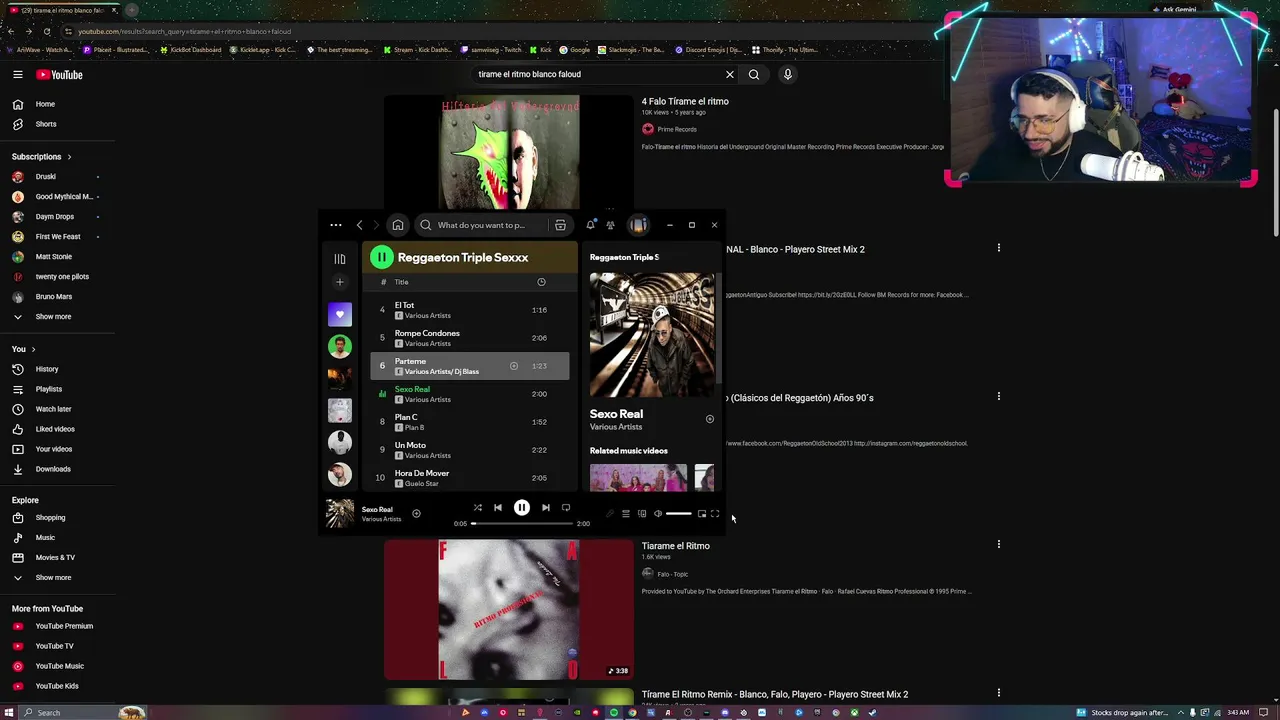Open options for Tiarame el Ritmo video
The height and width of the screenshot is (720, 1280).
click(x=998, y=545)
